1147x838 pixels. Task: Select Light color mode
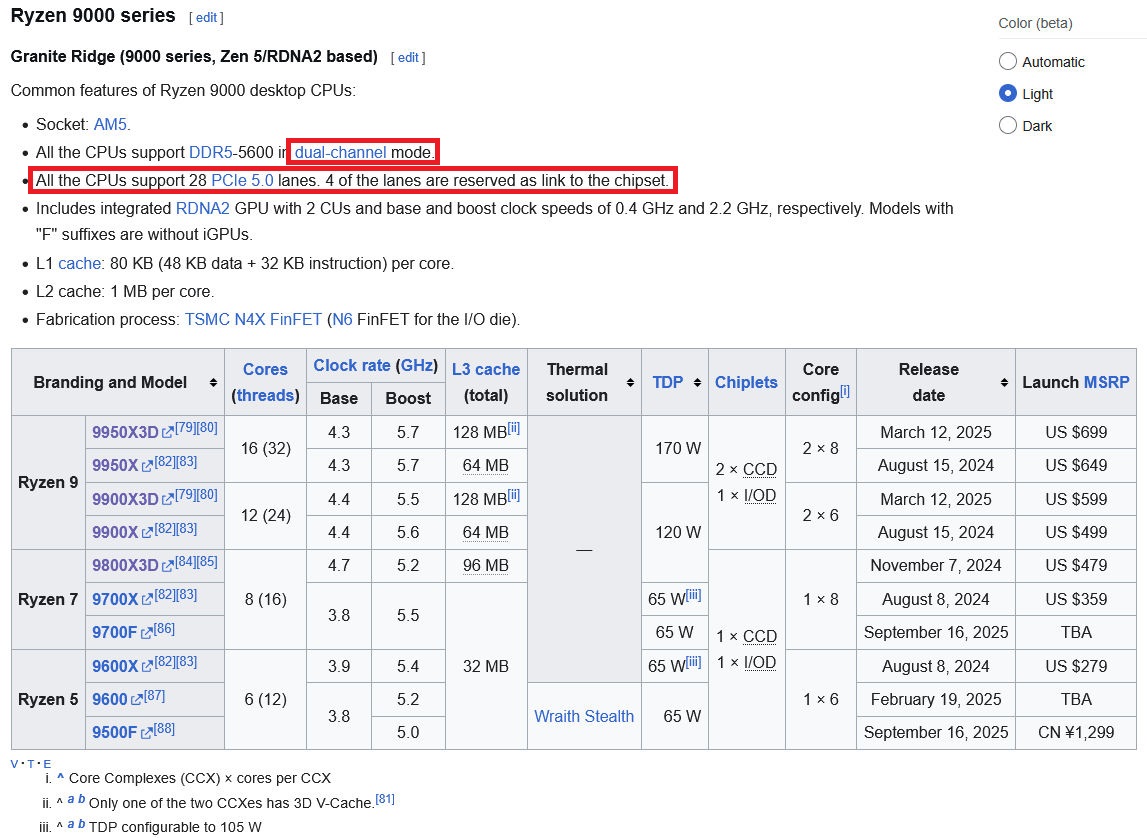(1007, 94)
